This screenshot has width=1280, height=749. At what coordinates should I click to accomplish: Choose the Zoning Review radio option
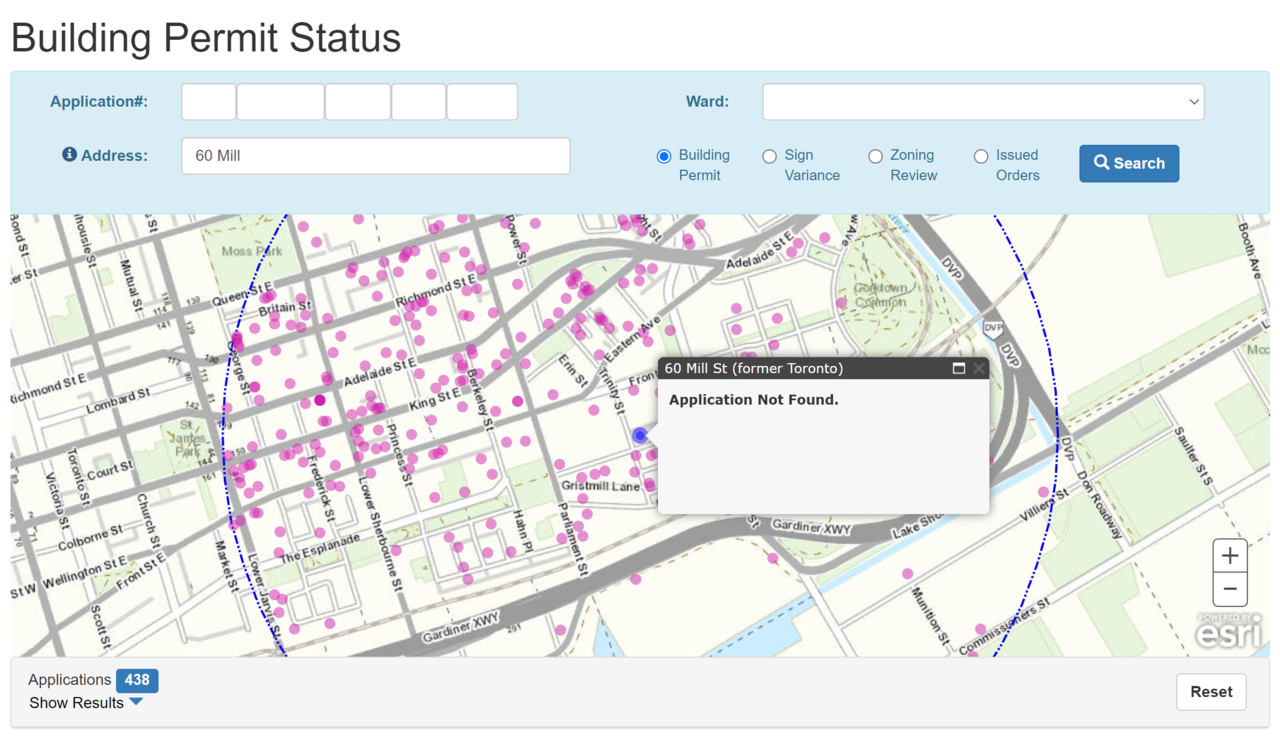pos(875,156)
